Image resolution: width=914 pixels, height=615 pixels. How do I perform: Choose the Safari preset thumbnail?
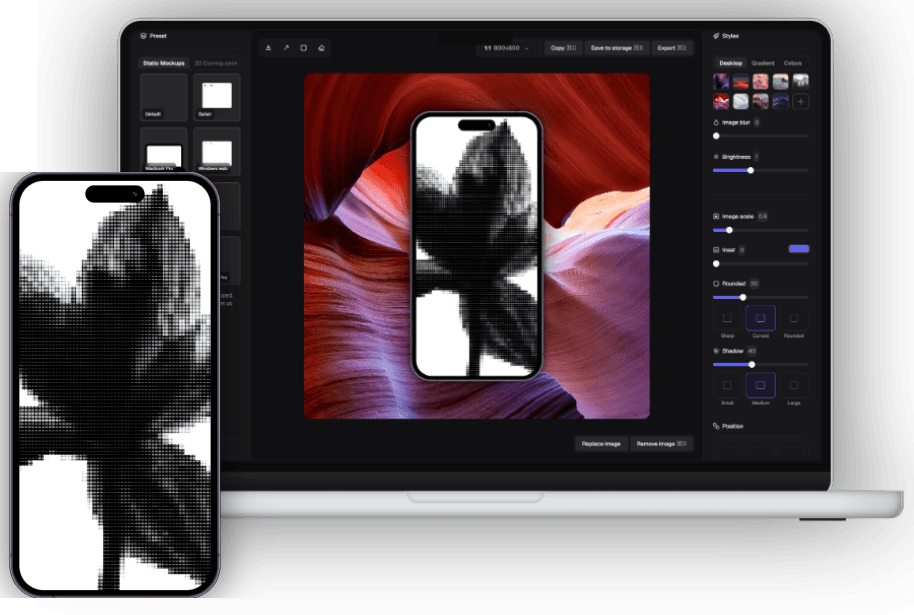[x=216, y=97]
